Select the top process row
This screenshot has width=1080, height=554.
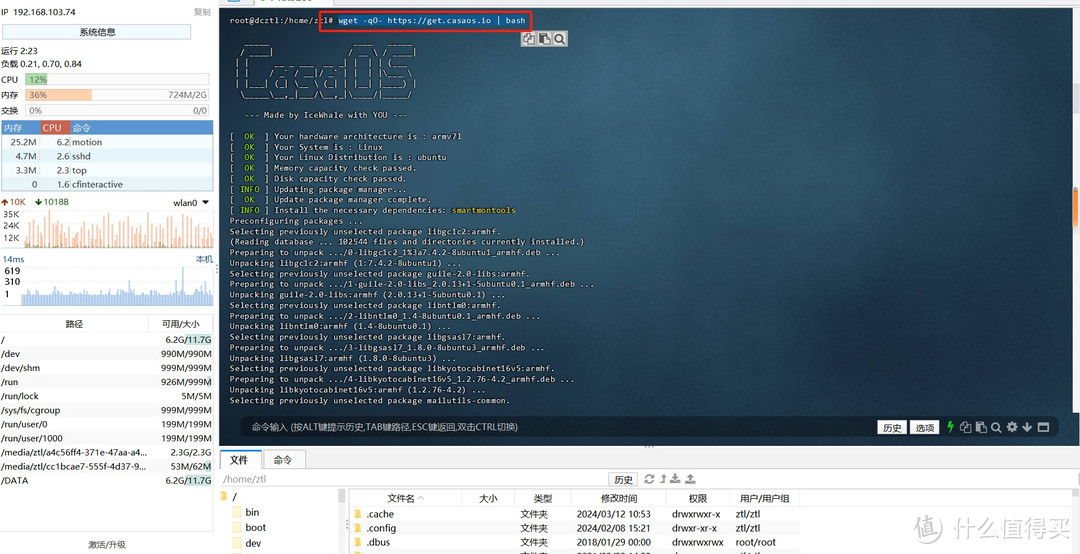coord(107,170)
